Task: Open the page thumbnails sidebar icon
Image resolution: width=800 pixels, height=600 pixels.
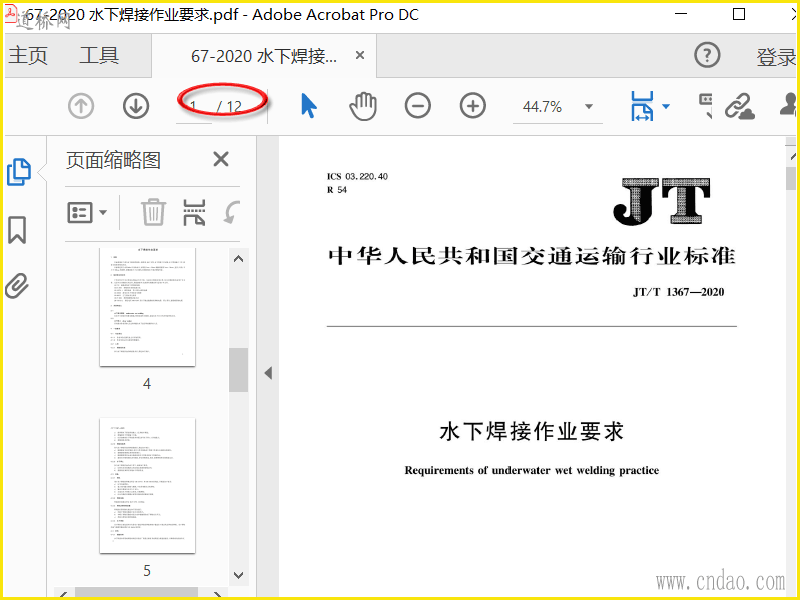Action: [19, 172]
